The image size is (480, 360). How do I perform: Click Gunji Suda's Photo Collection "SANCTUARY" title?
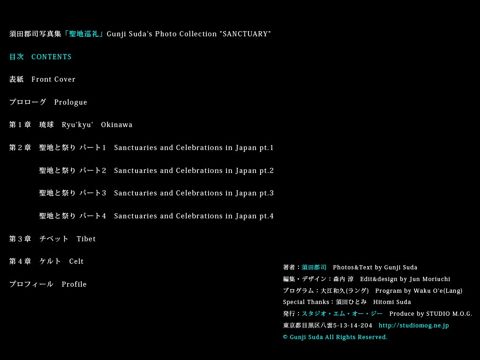[x=189, y=34]
